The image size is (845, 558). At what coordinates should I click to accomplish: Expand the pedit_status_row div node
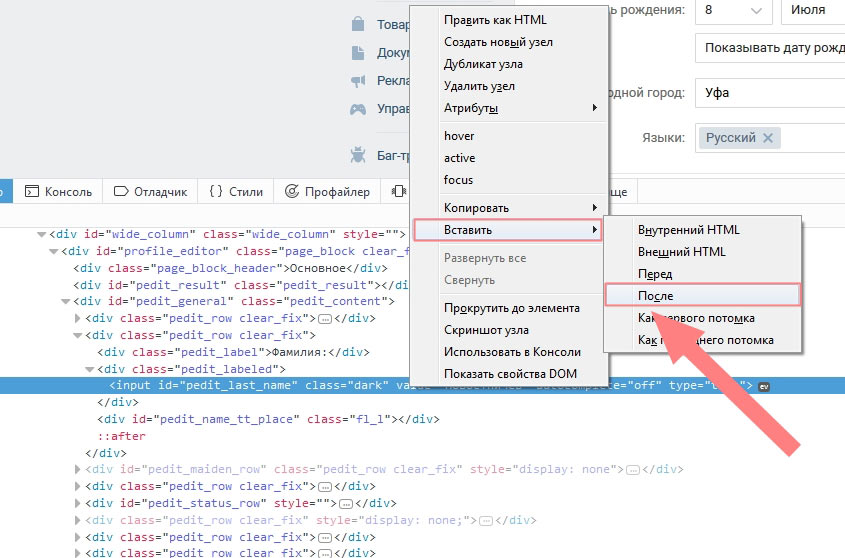78,504
